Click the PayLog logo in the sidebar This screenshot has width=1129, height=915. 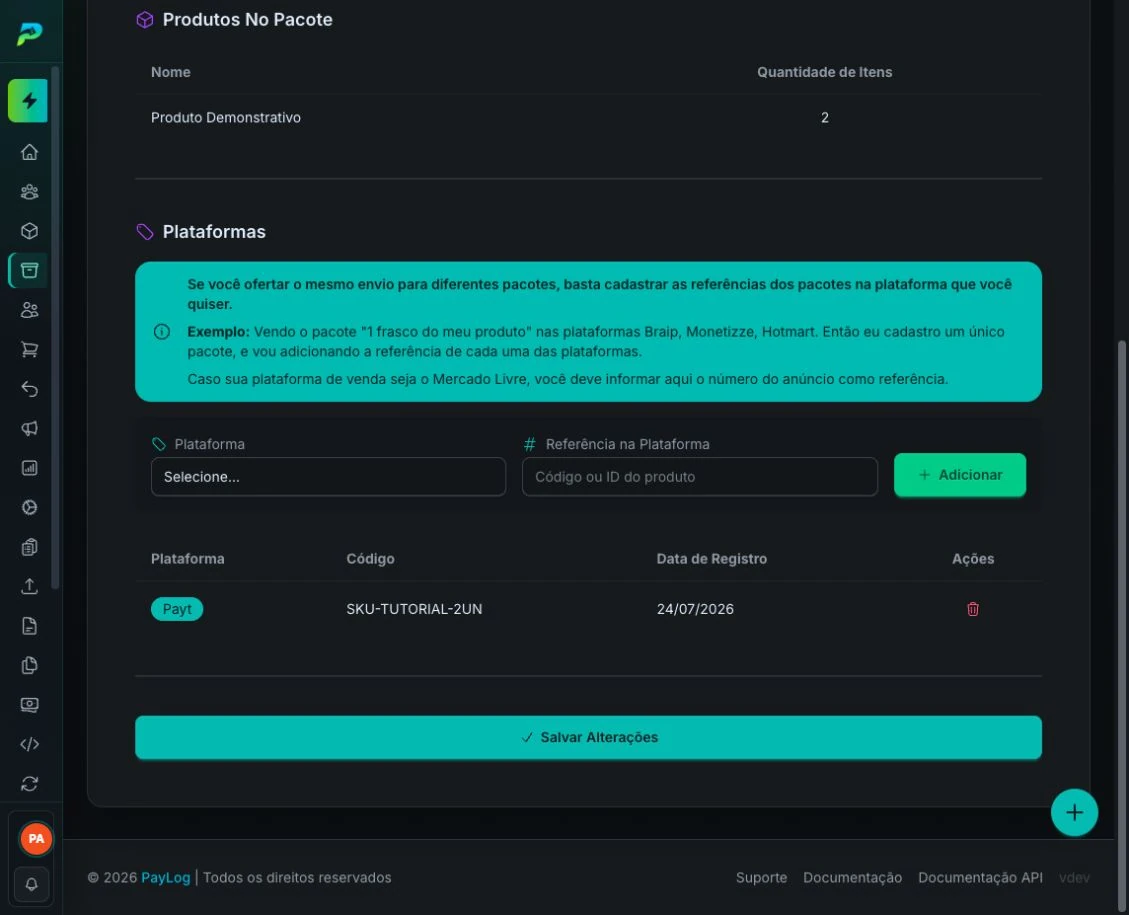(x=30, y=33)
